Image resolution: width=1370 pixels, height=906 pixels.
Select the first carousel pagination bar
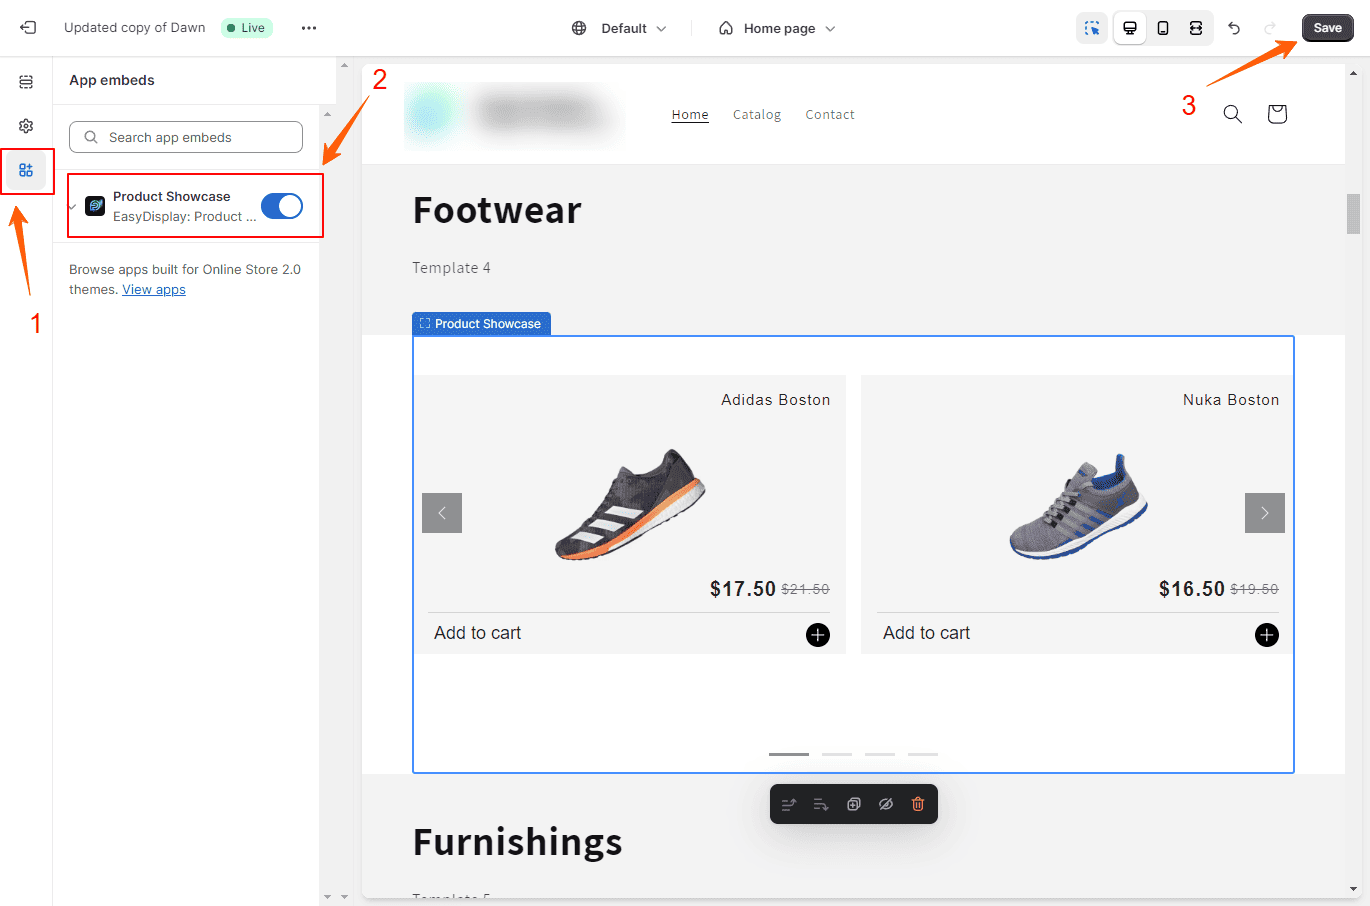[789, 754]
